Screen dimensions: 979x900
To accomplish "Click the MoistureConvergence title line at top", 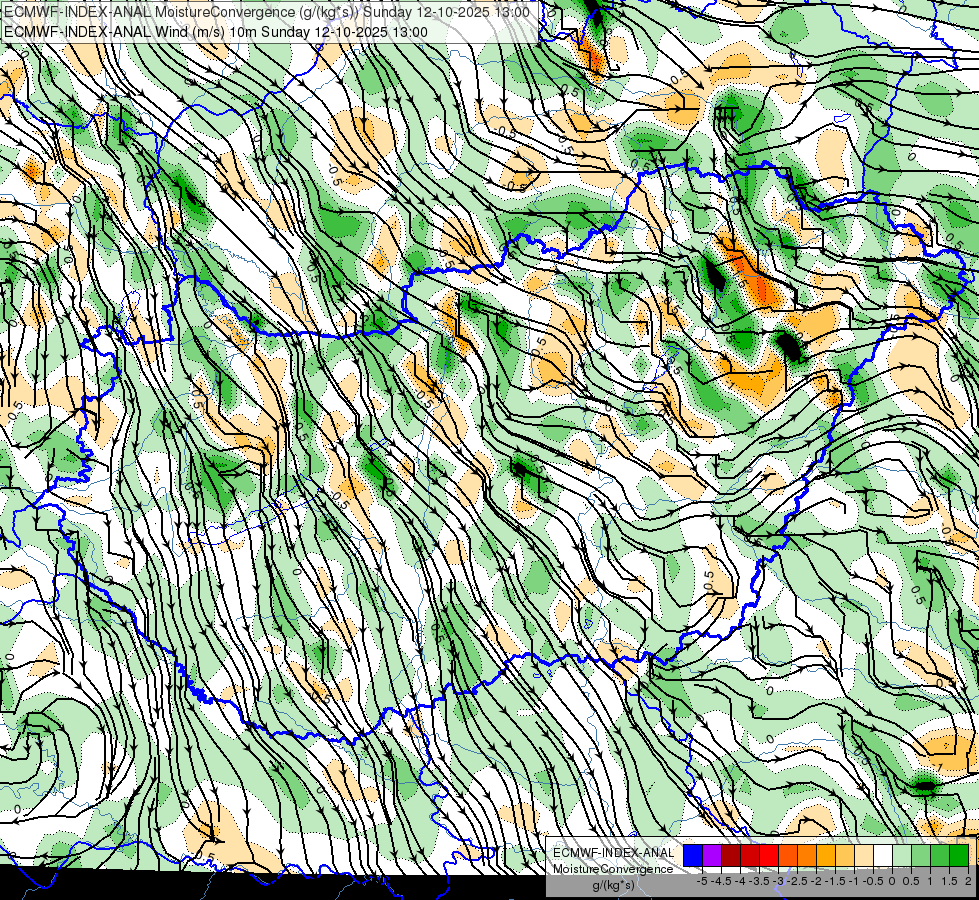I will tap(267, 12).
